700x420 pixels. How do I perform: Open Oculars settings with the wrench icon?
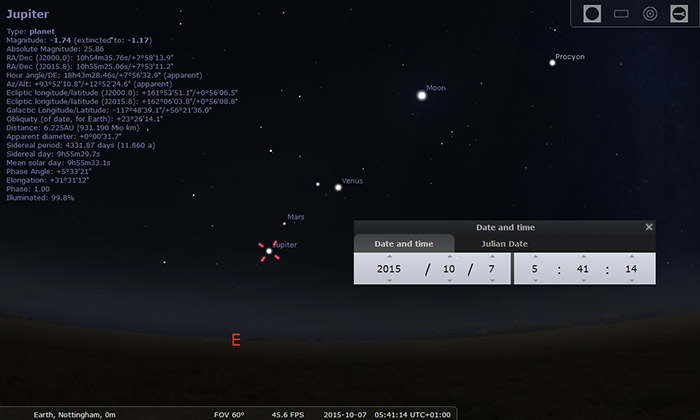(x=678, y=14)
